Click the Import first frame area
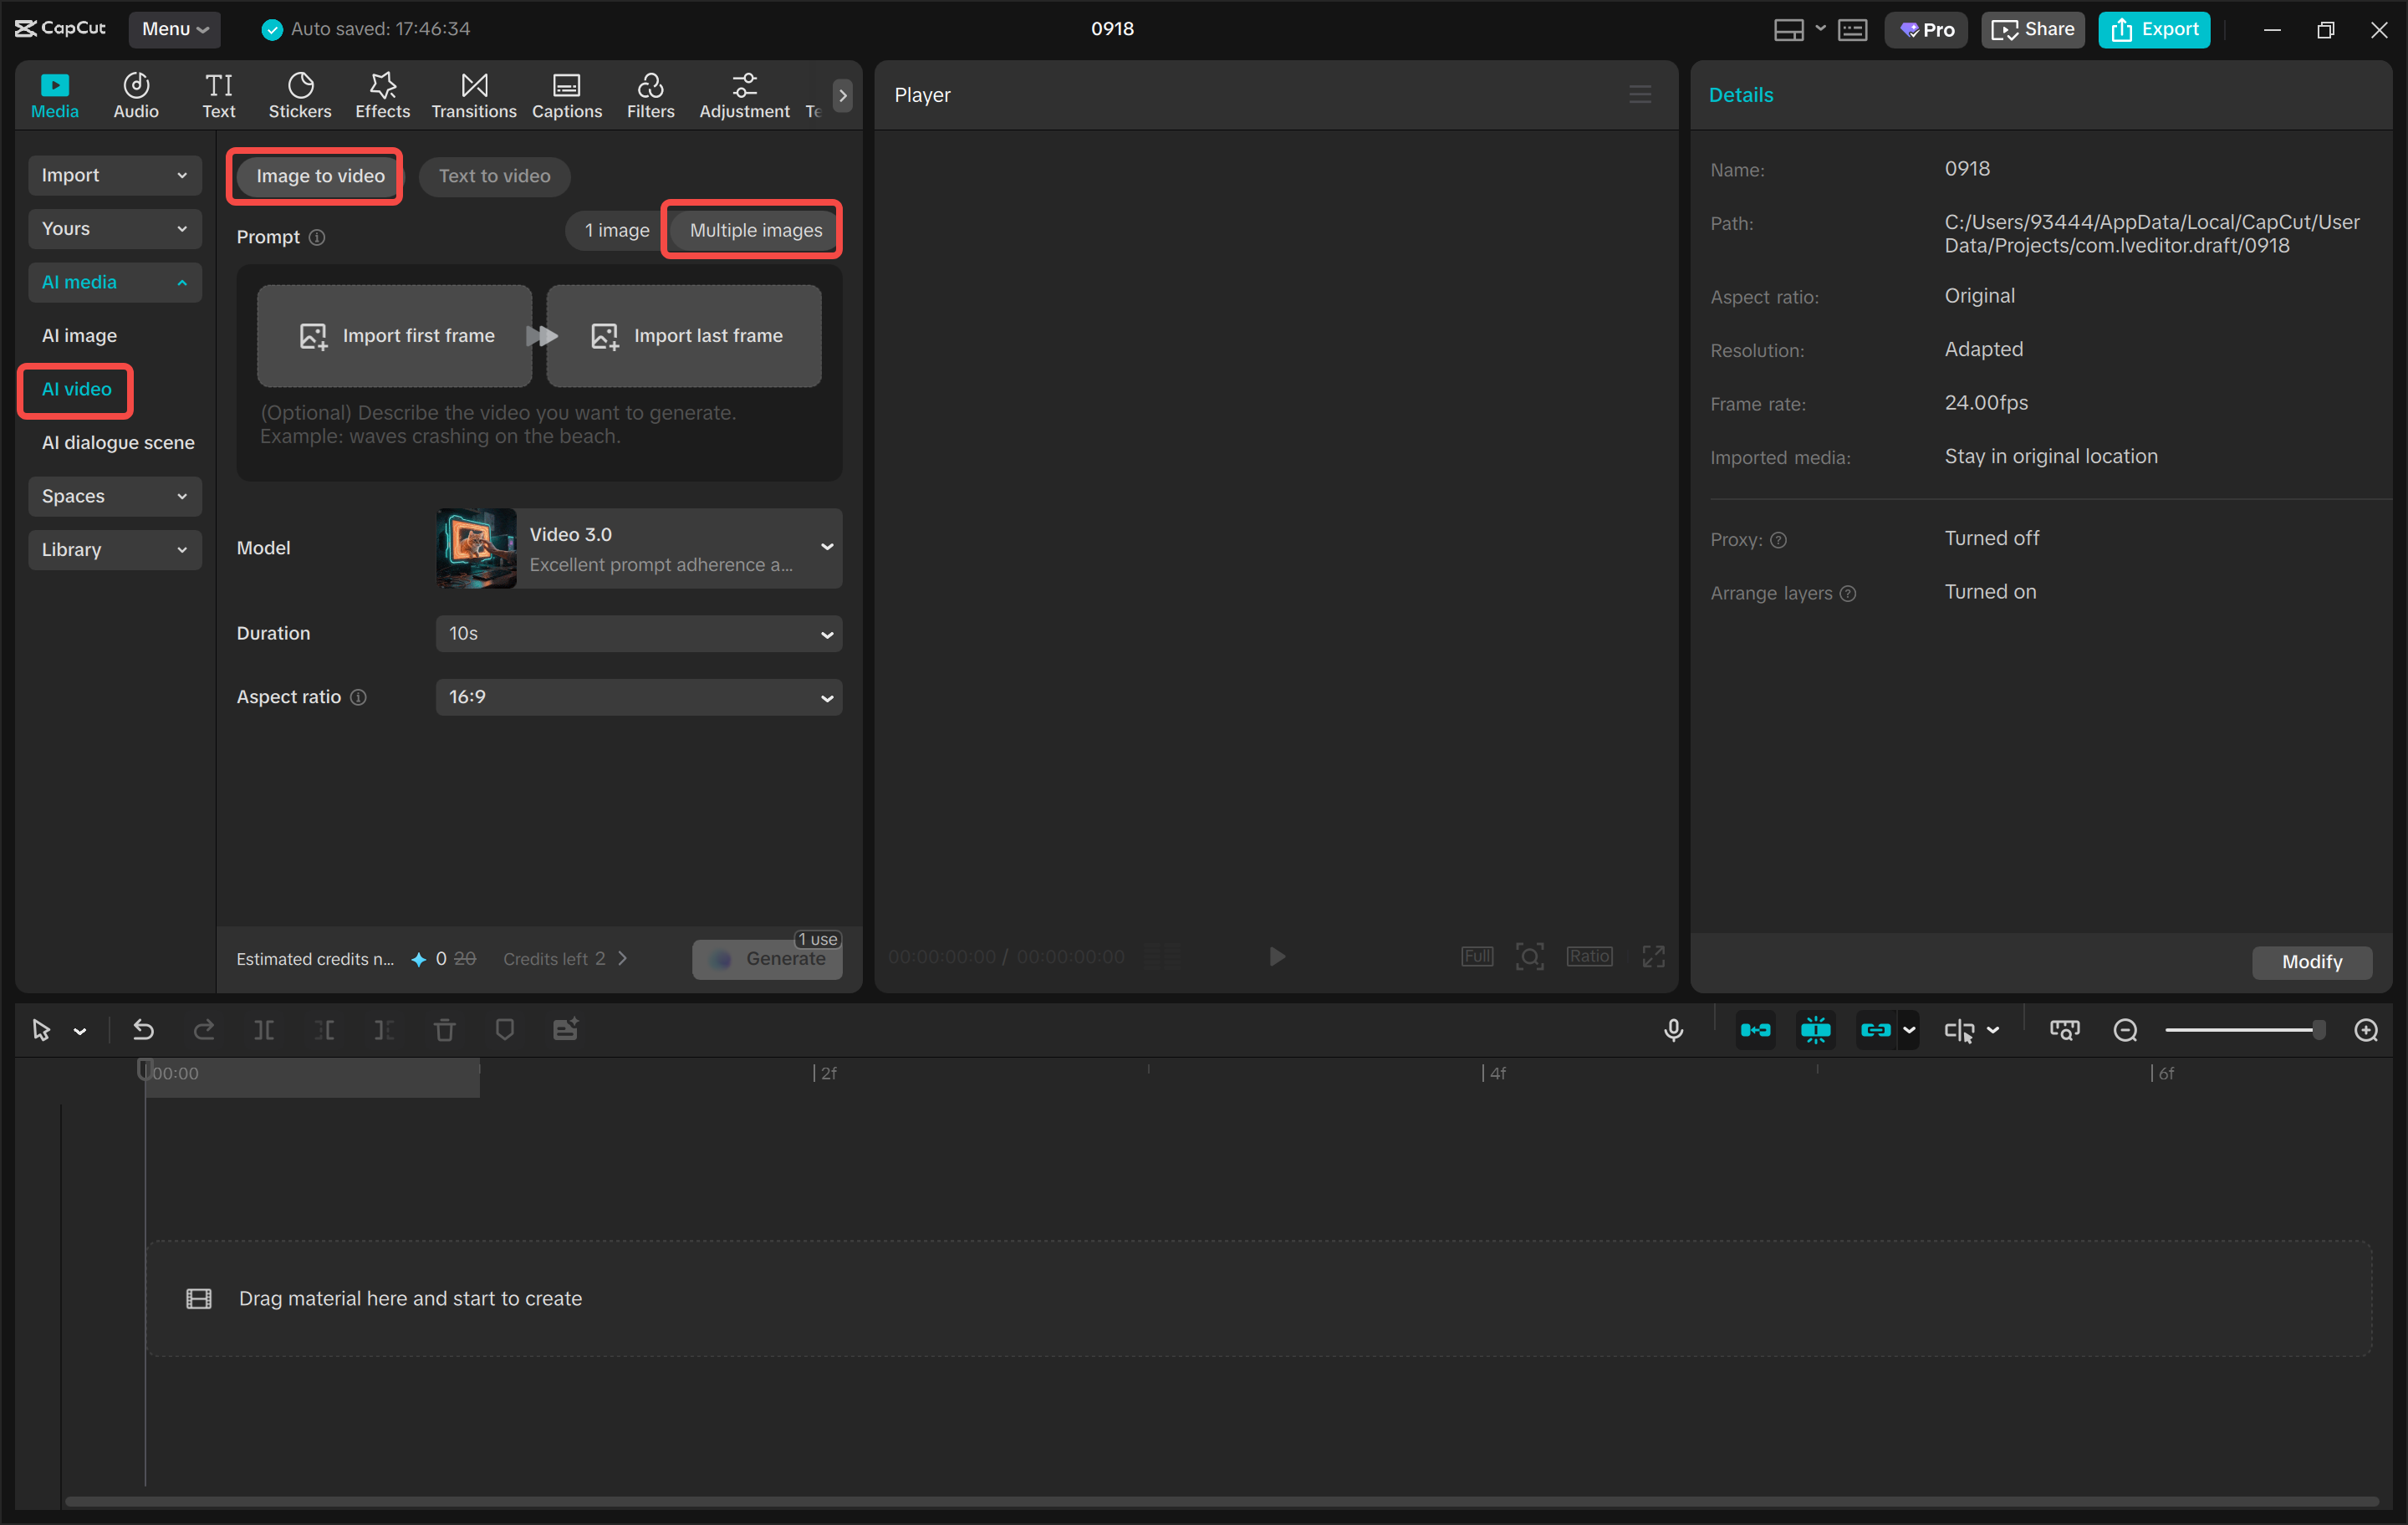The height and width of the screenshot is (1525, 2408). point(394,335)
